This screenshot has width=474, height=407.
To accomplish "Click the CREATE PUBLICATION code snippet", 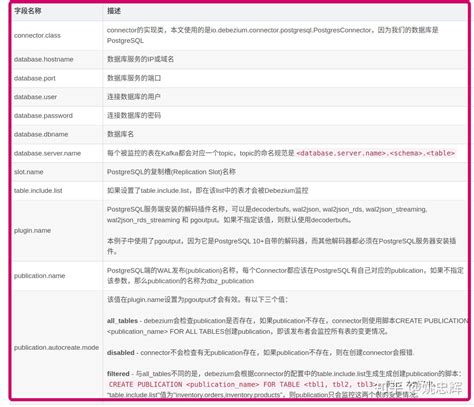I will coord(242,384).
